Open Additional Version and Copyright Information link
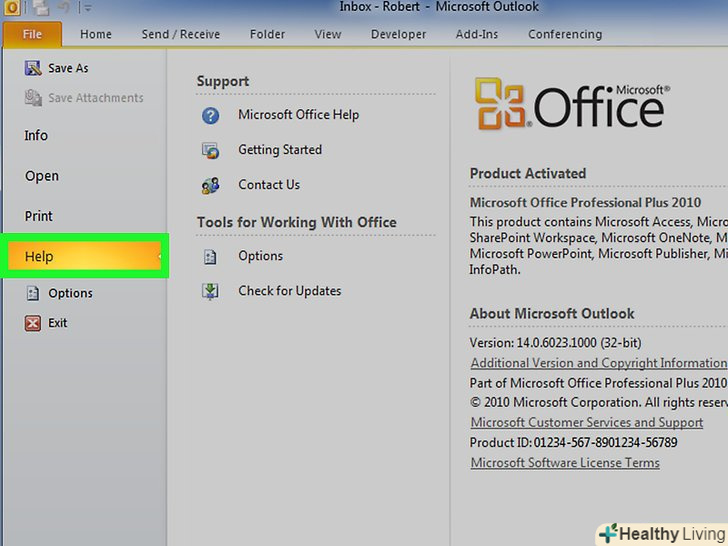 click(x=598, y=363)
